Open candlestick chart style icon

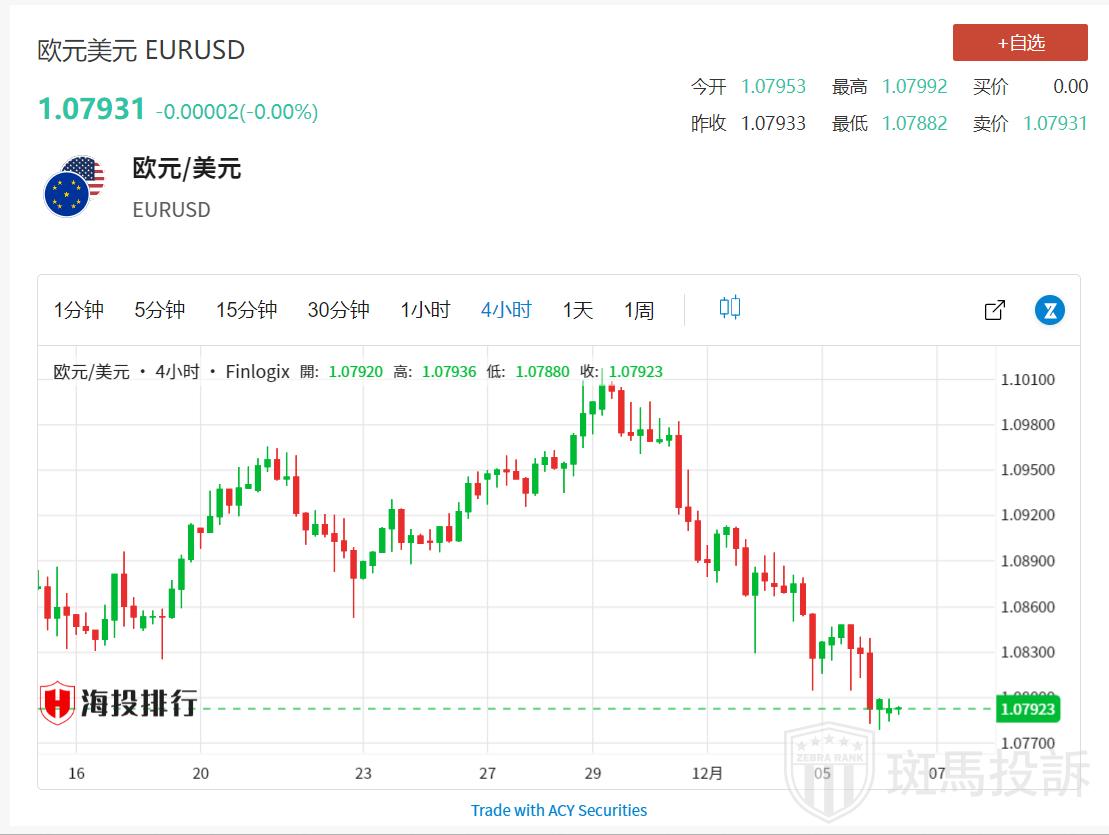click(x=730, y=308)
